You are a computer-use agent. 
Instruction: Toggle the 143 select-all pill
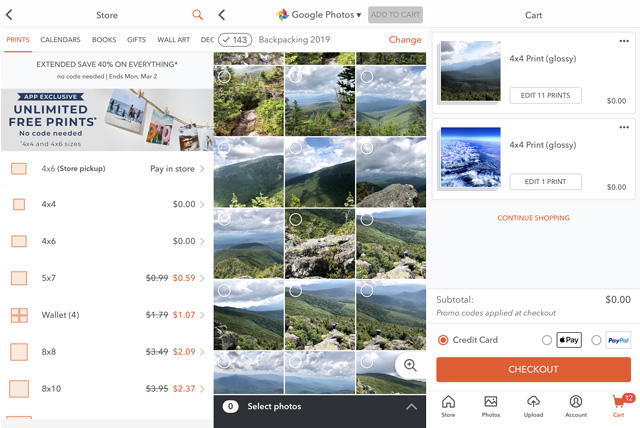(x=235, y=40)
